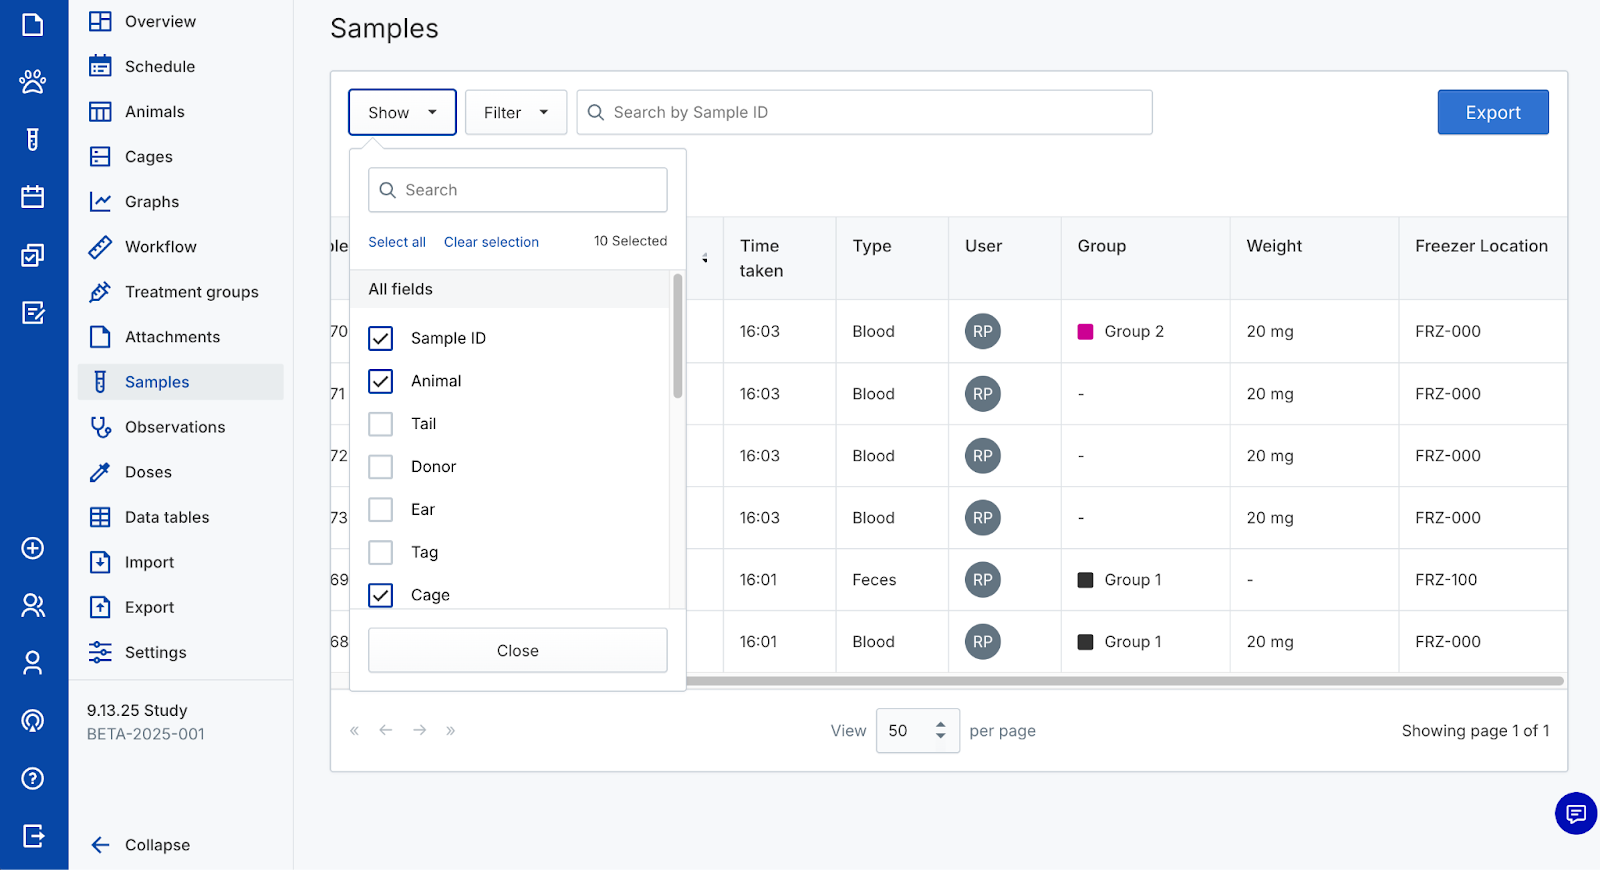Screen dimensions: 1600x870
Task: Uncheck the Sample ID checkbox
Action: (x=381, y=339)
